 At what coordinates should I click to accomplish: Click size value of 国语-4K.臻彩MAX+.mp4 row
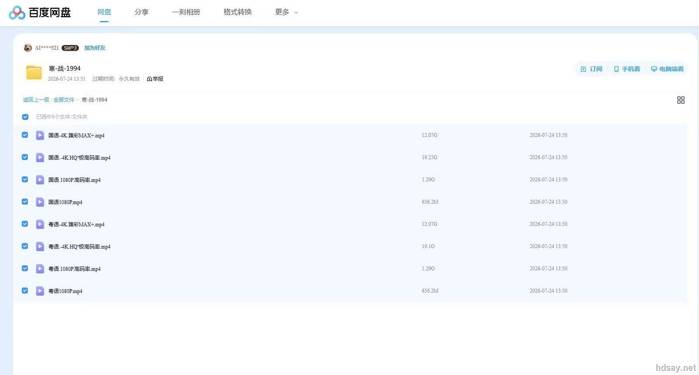click(x=429, y=135)
